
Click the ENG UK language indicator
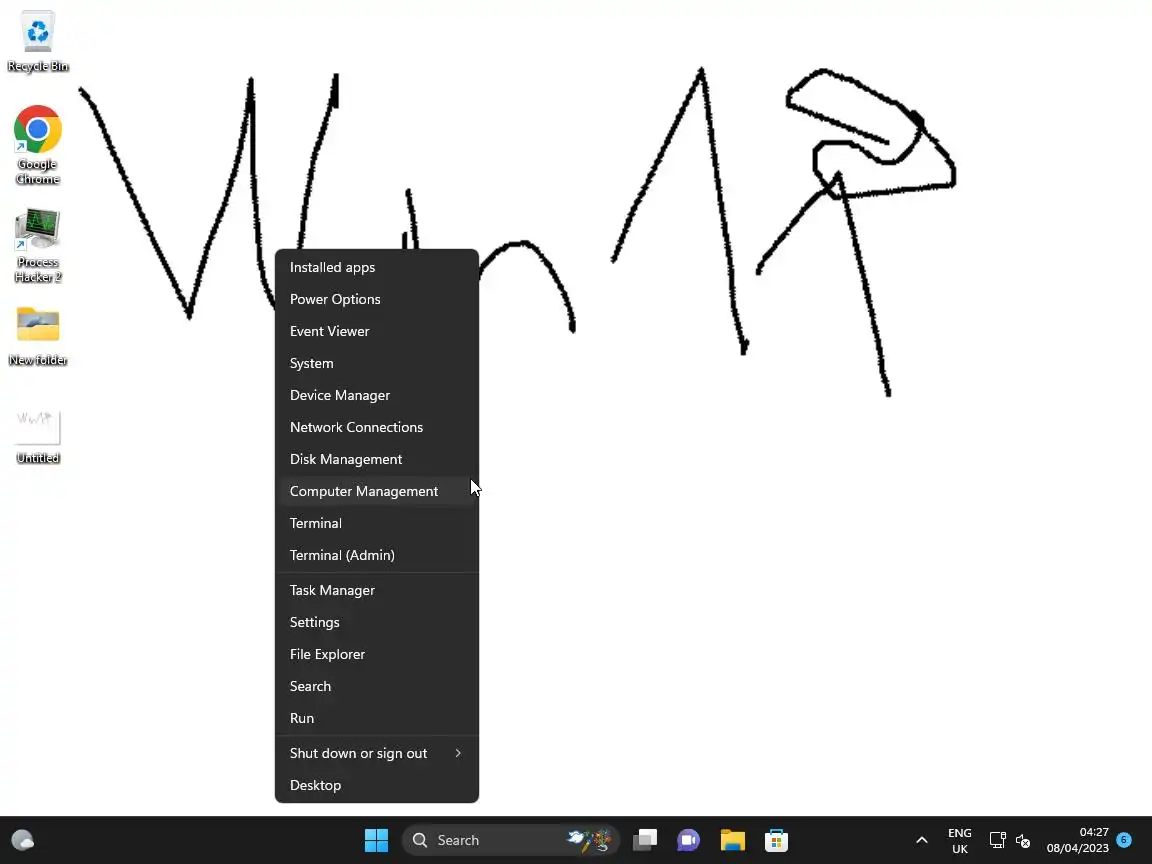point(960,840)
